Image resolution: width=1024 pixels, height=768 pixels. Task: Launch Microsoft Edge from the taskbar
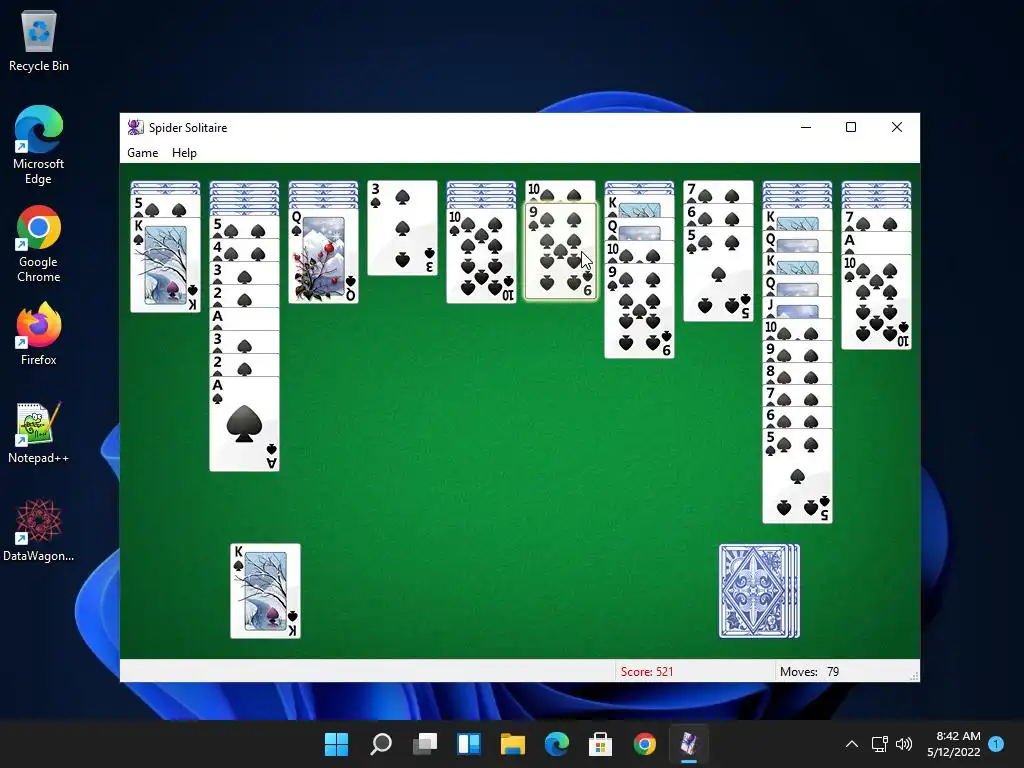556,744
